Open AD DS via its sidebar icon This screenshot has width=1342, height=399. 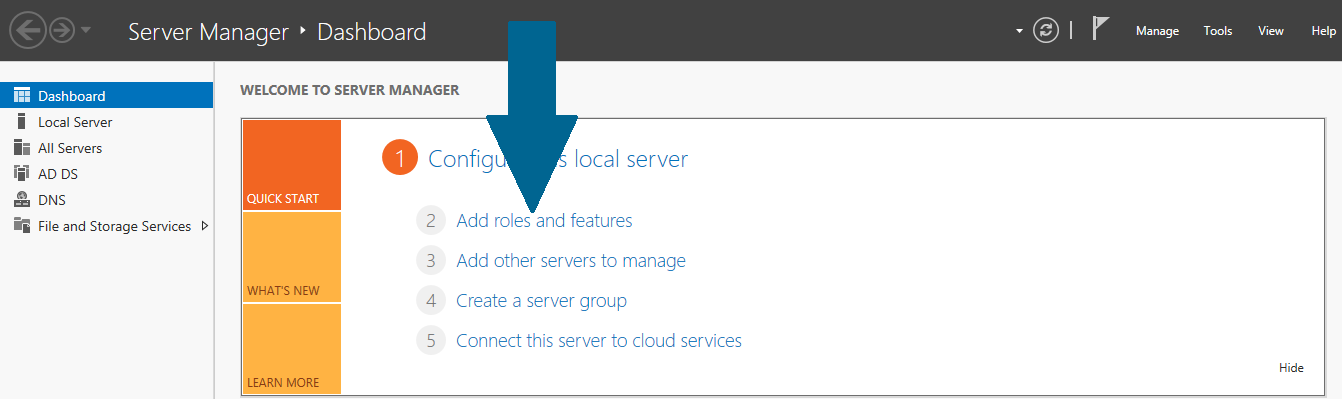(x=22, y=174)
